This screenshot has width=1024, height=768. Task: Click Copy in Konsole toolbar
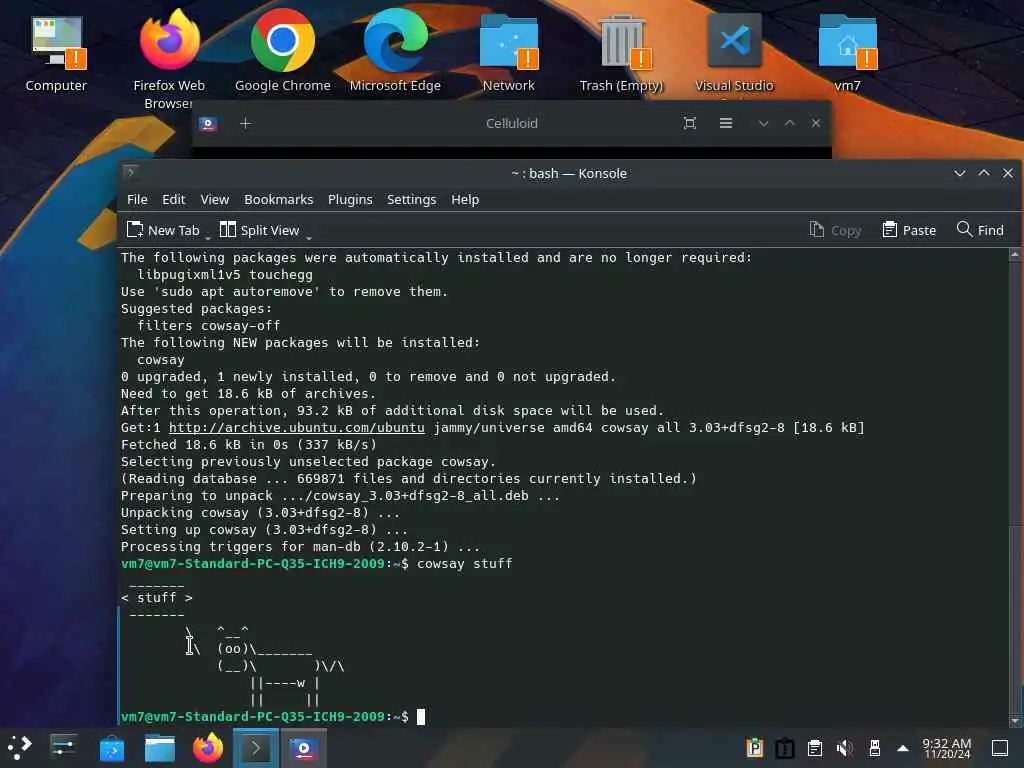[835, 230]
